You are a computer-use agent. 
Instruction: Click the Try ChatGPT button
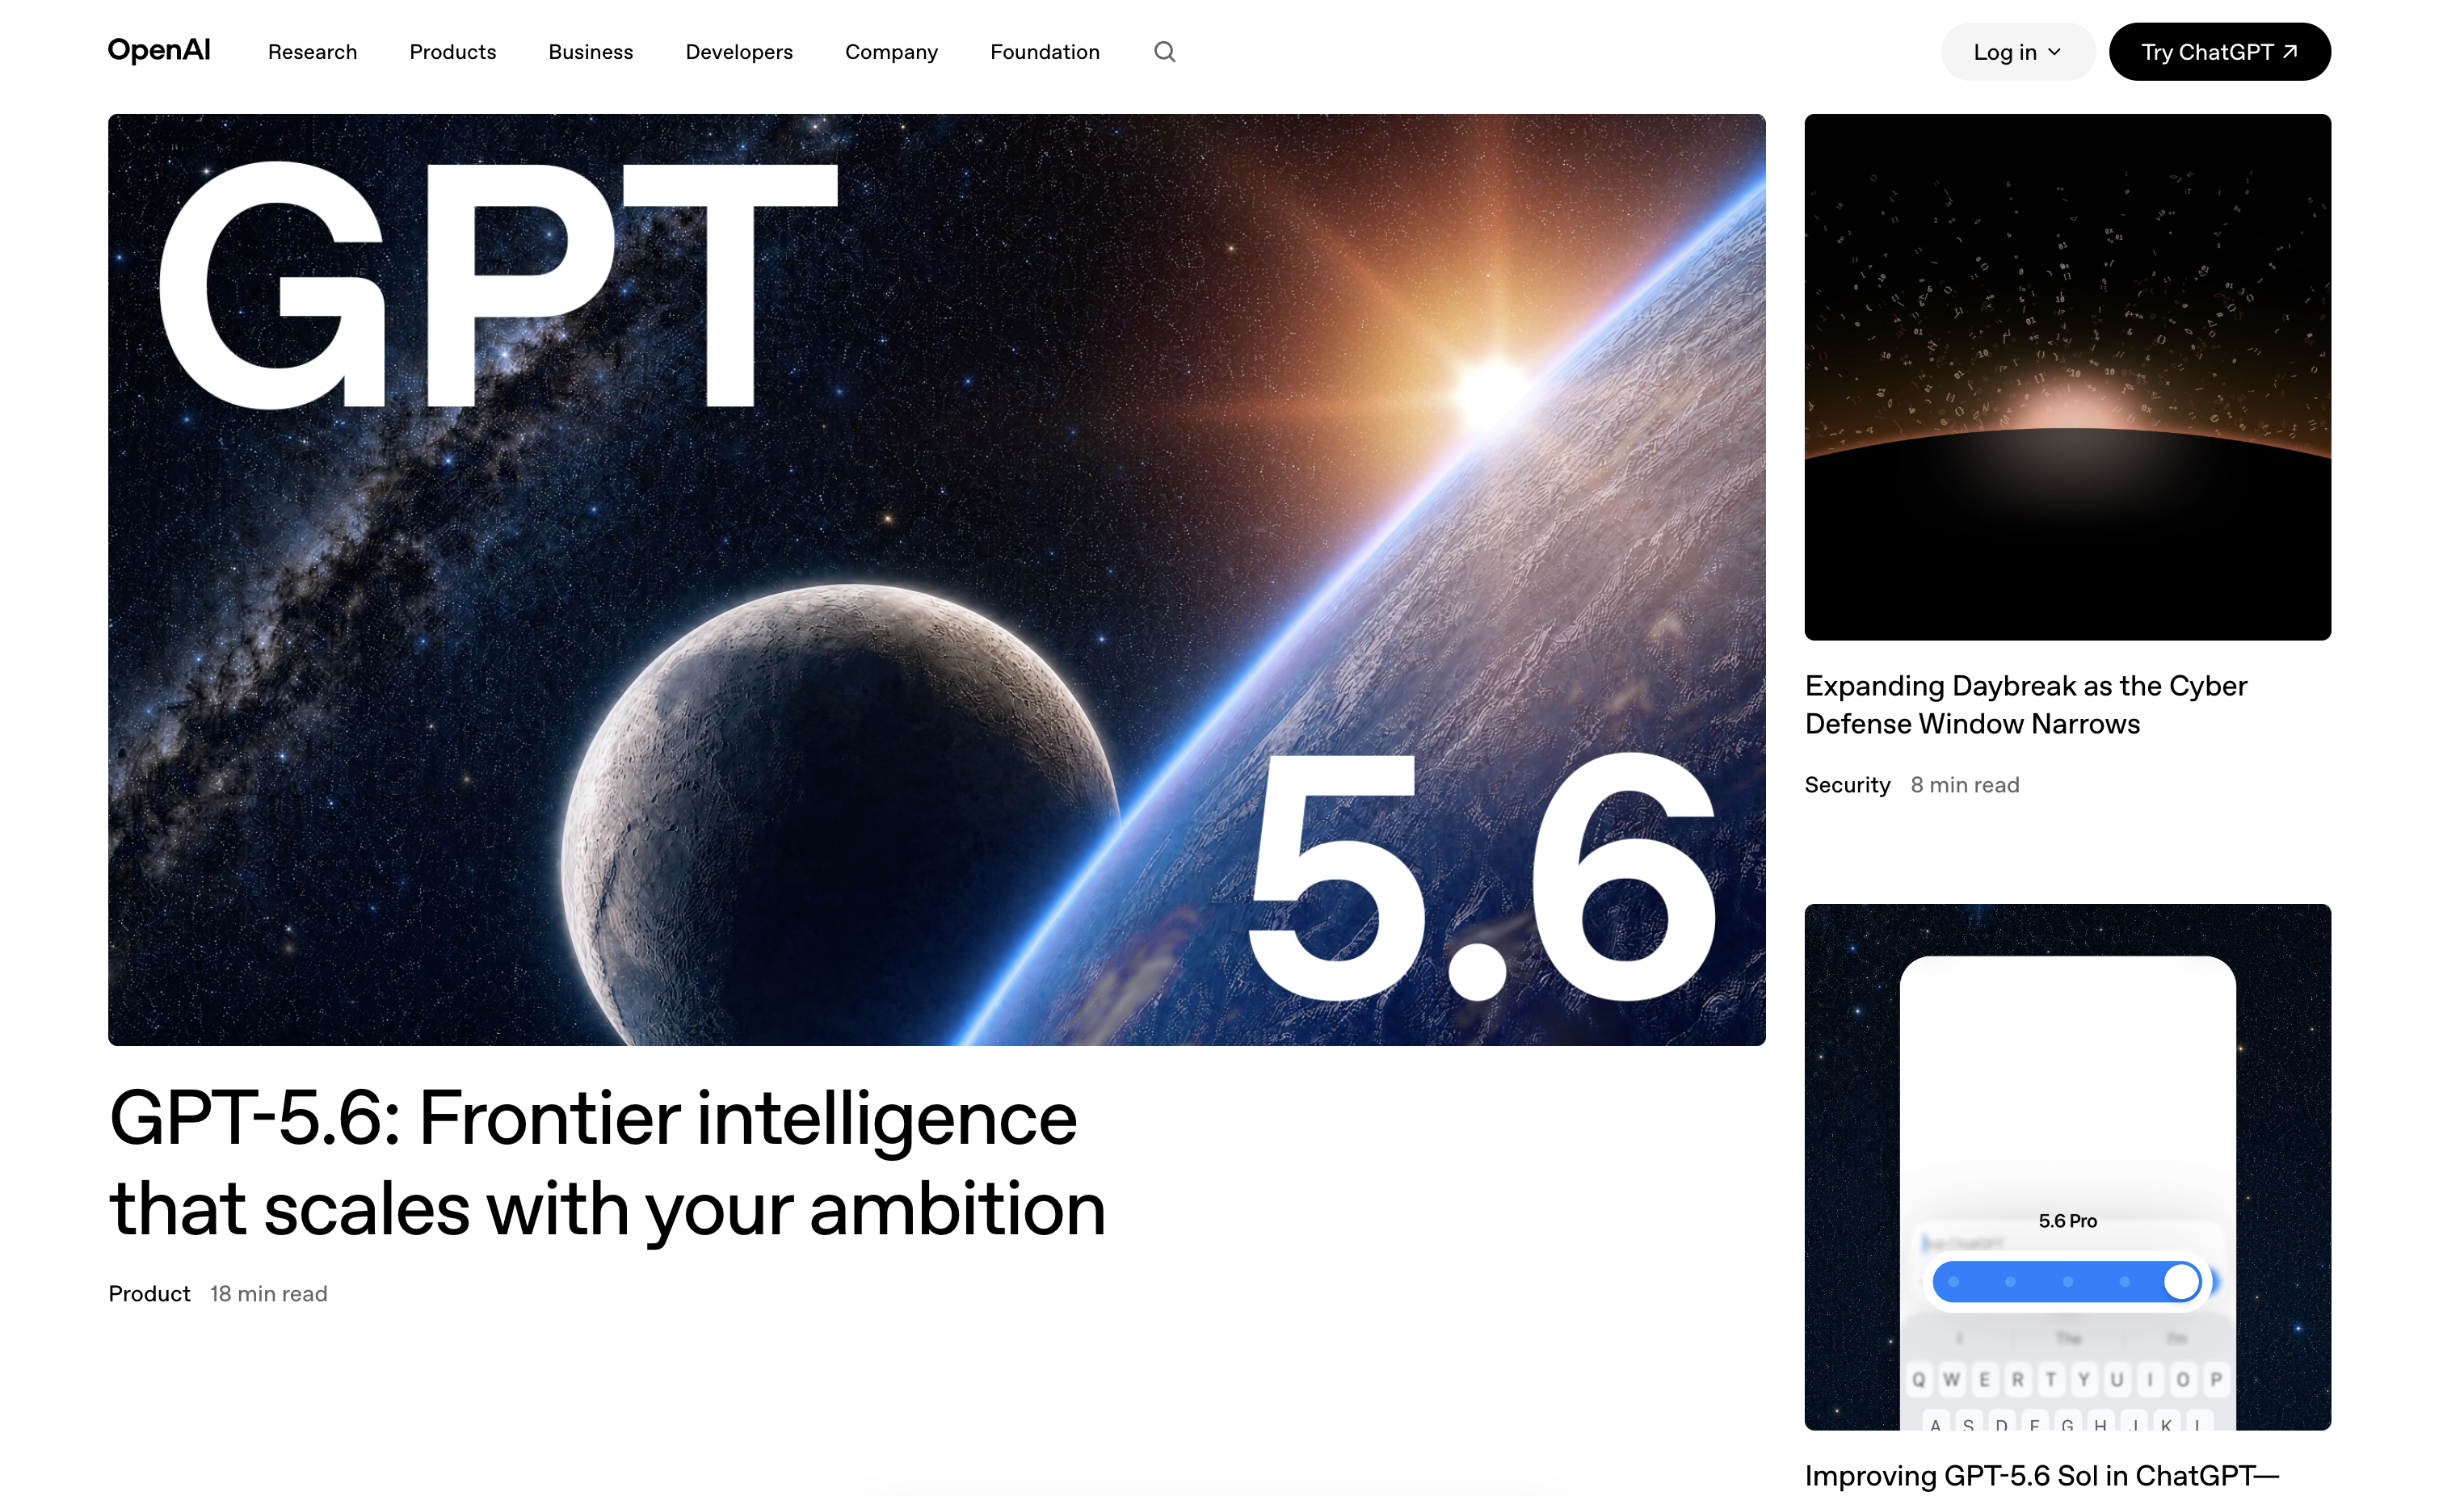pyautogui.click(x=2219, y=52)
